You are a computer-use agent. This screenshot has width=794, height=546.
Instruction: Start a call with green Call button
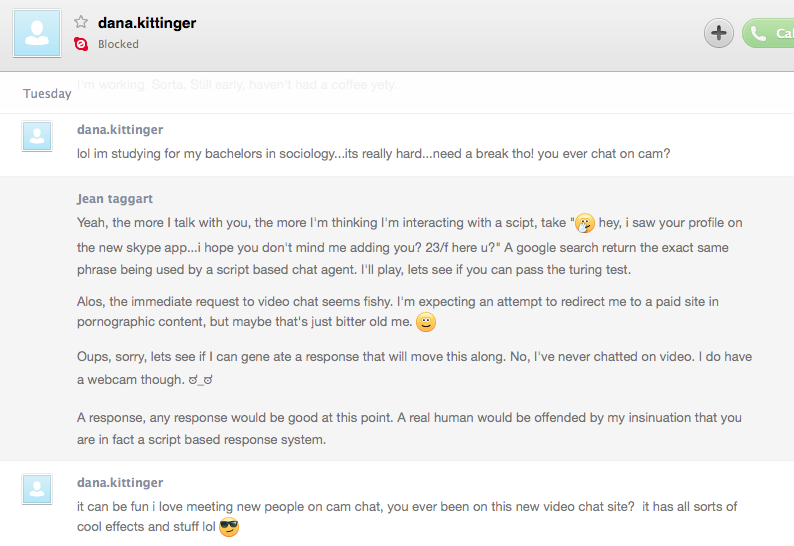coord(768,33)
